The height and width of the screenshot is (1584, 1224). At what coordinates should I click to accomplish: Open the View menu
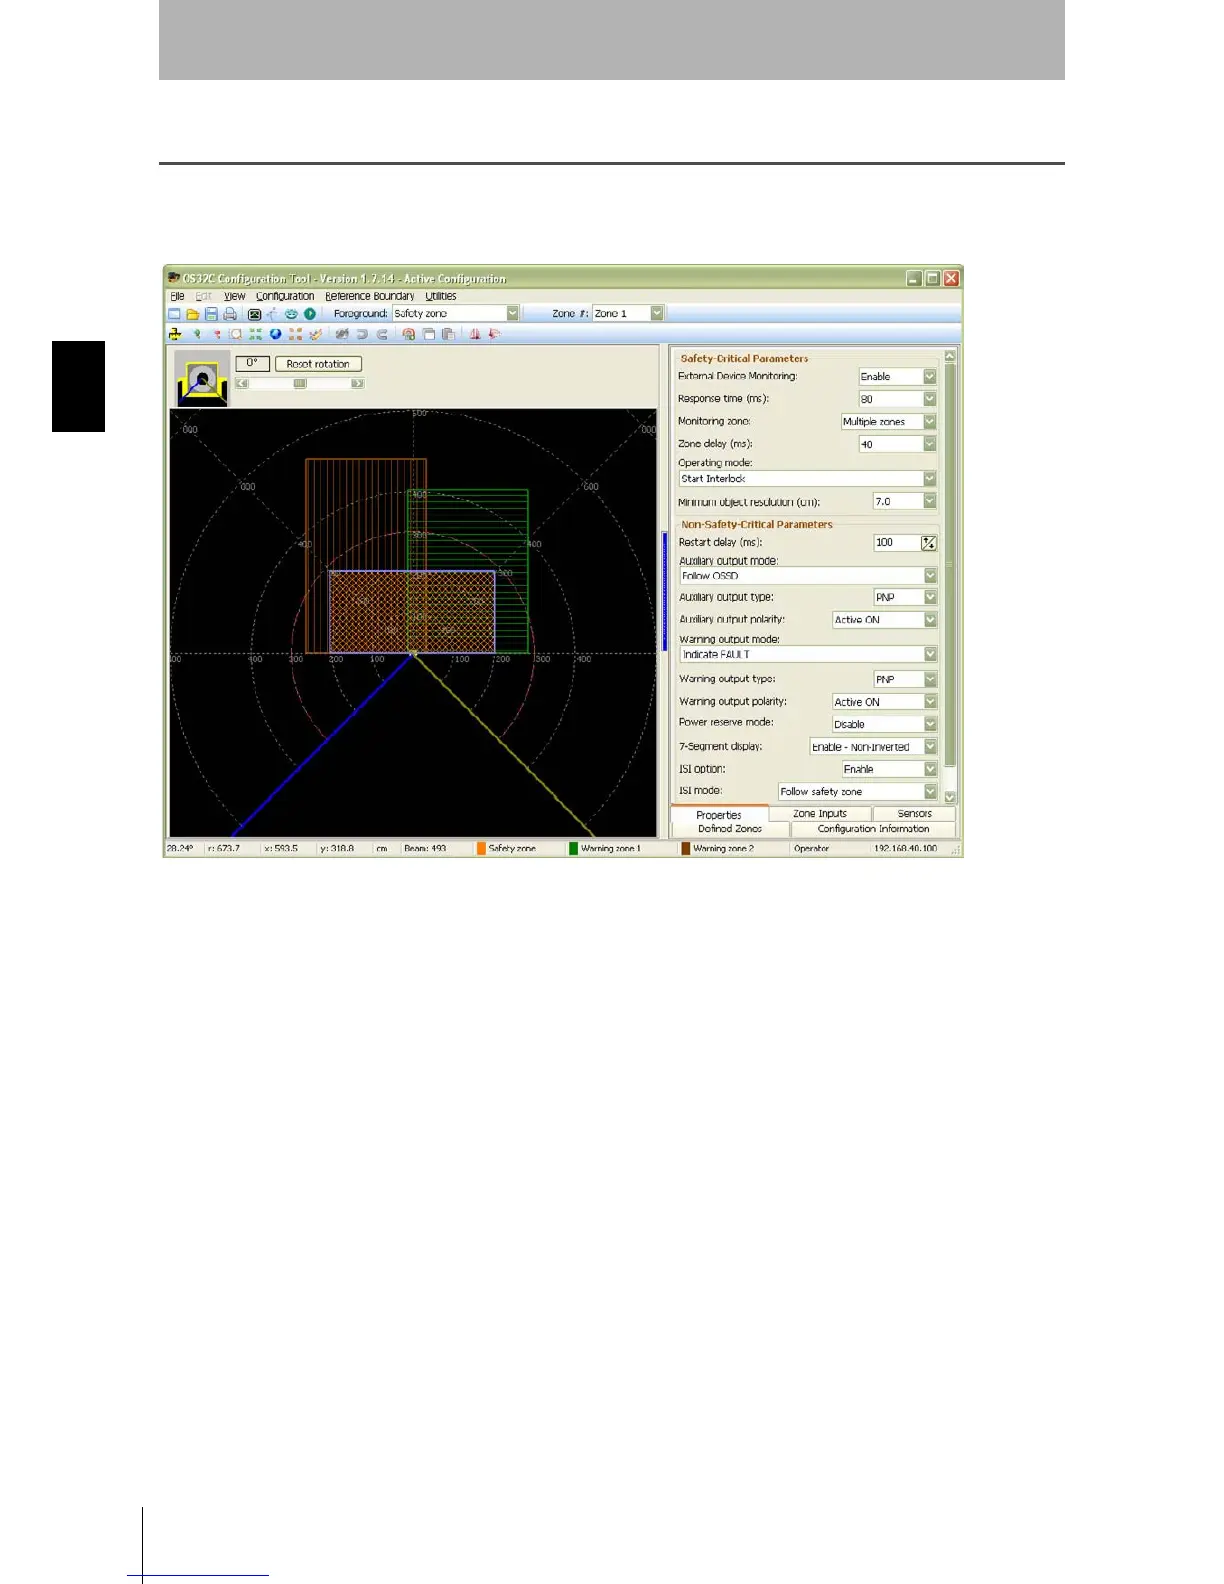(x=234, y=296)
